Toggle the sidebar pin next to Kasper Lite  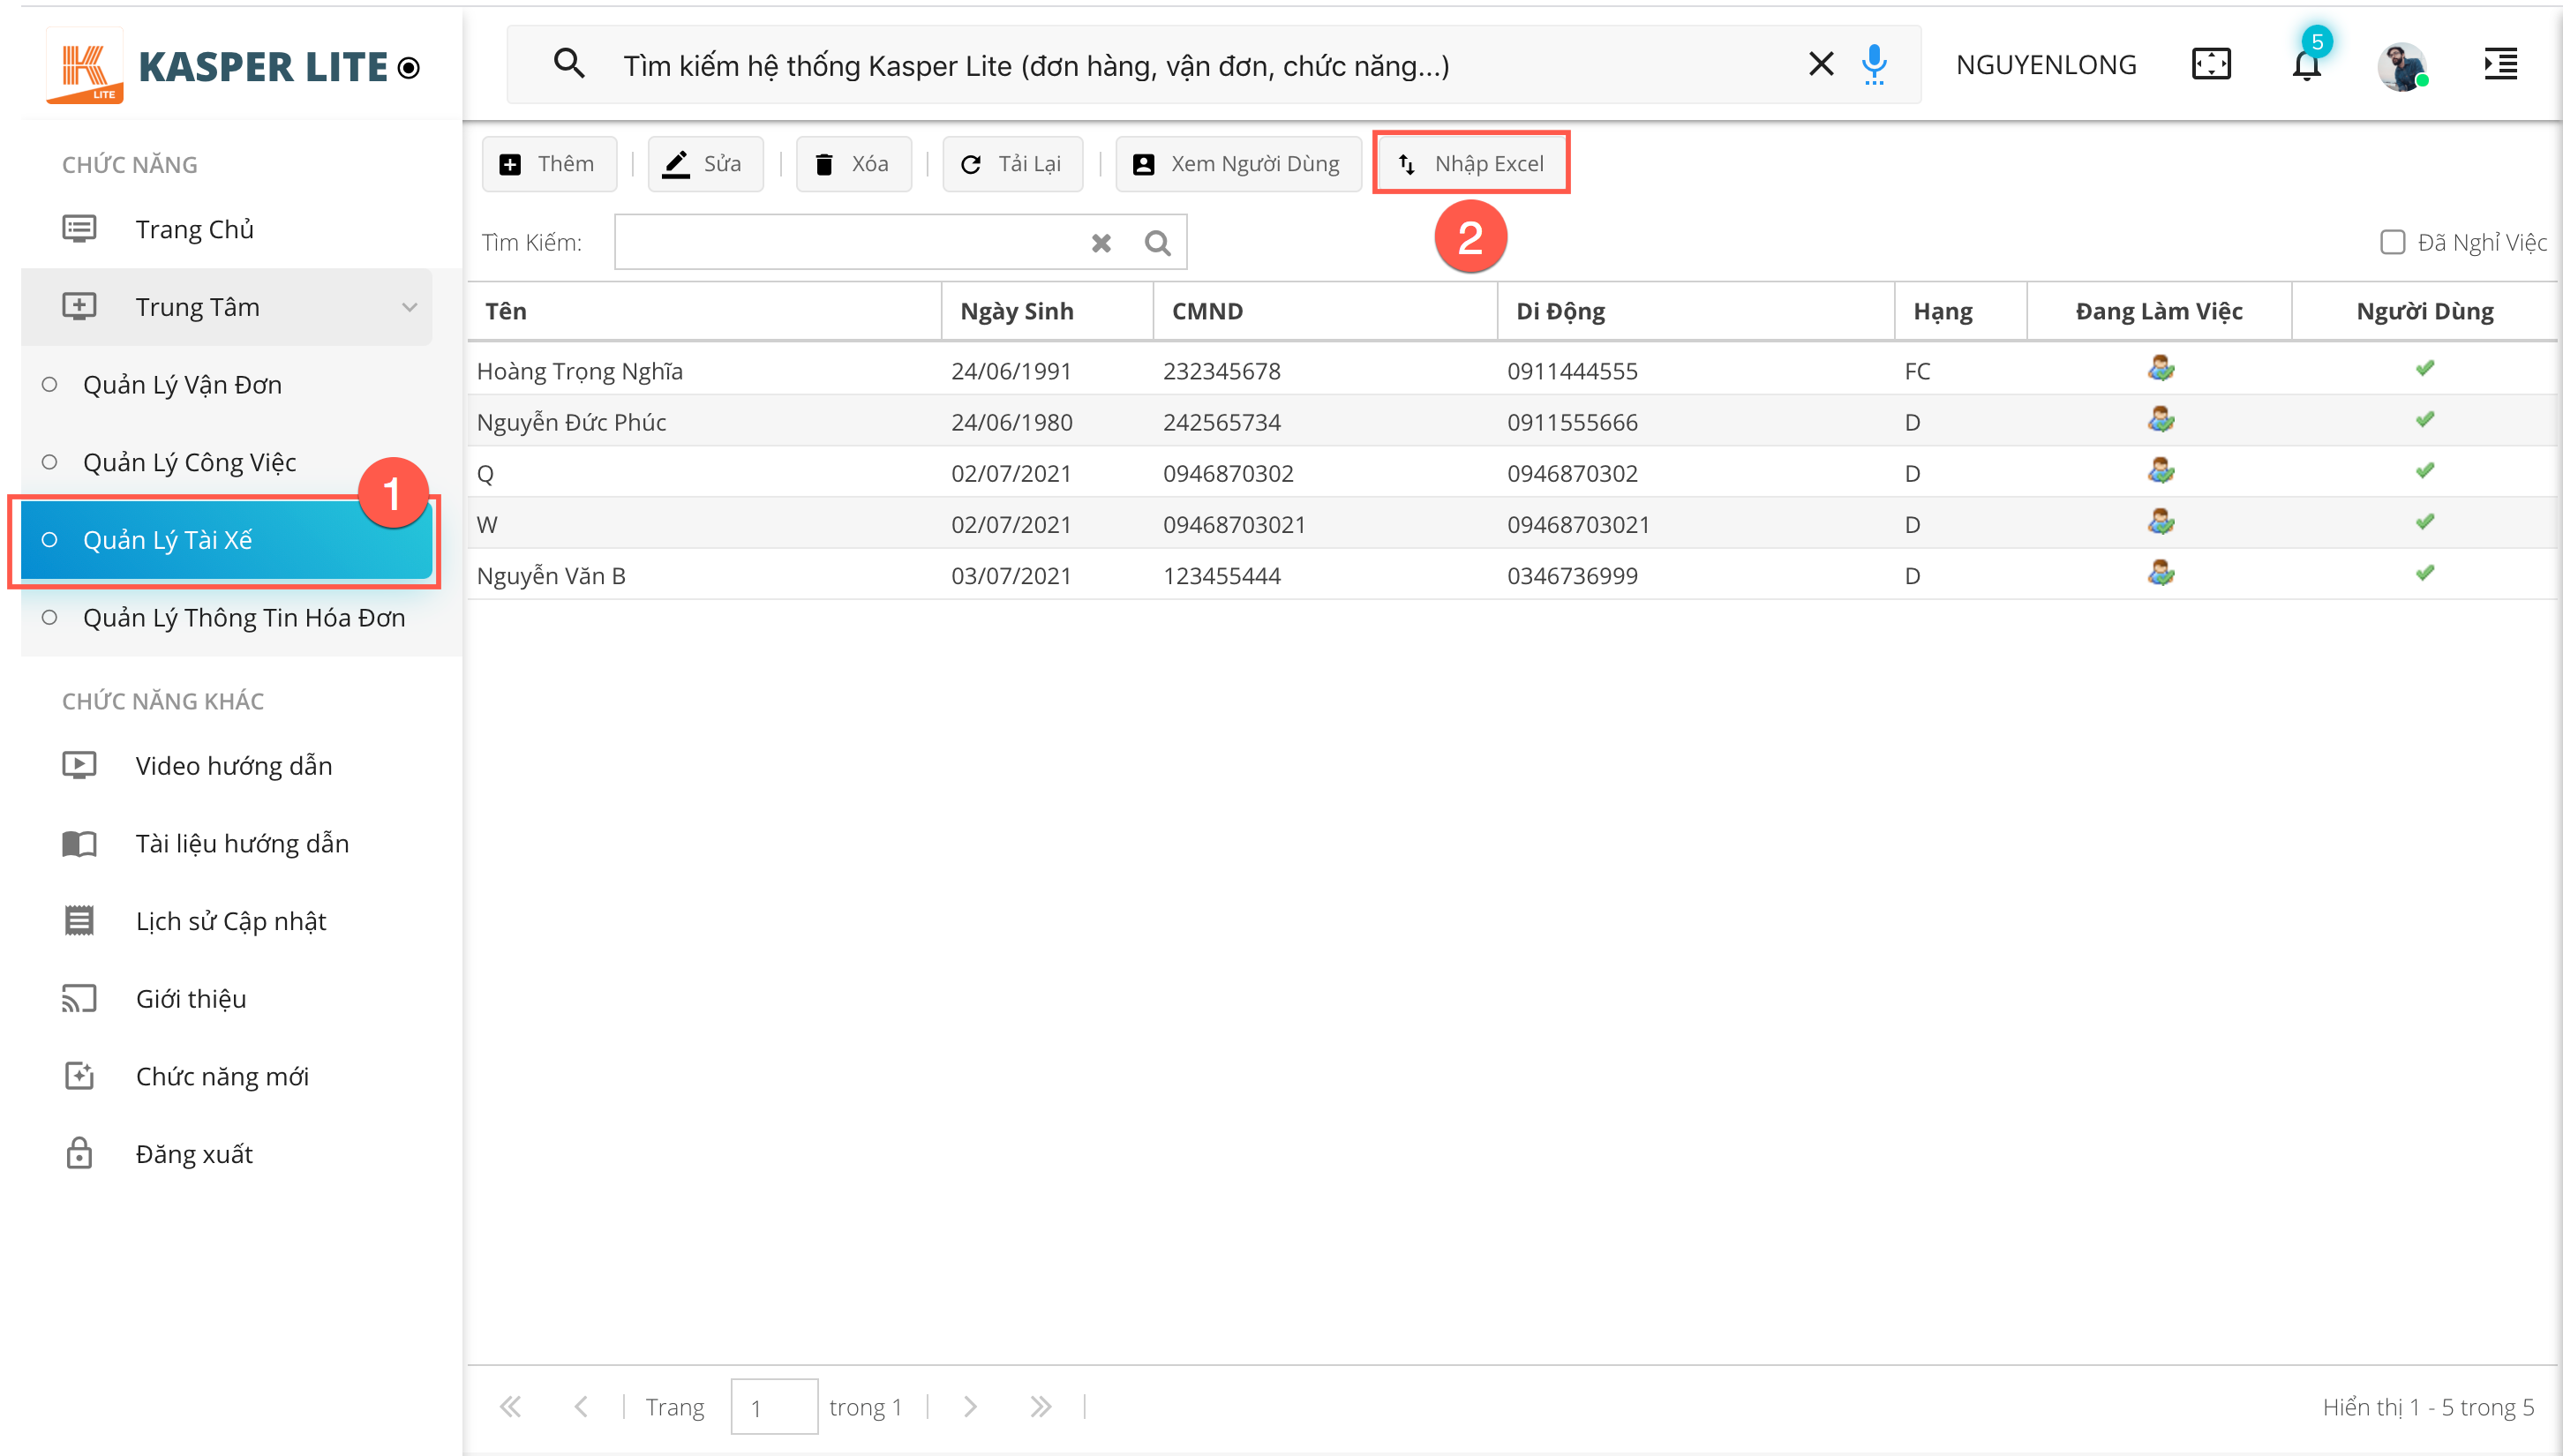[409, 68]
